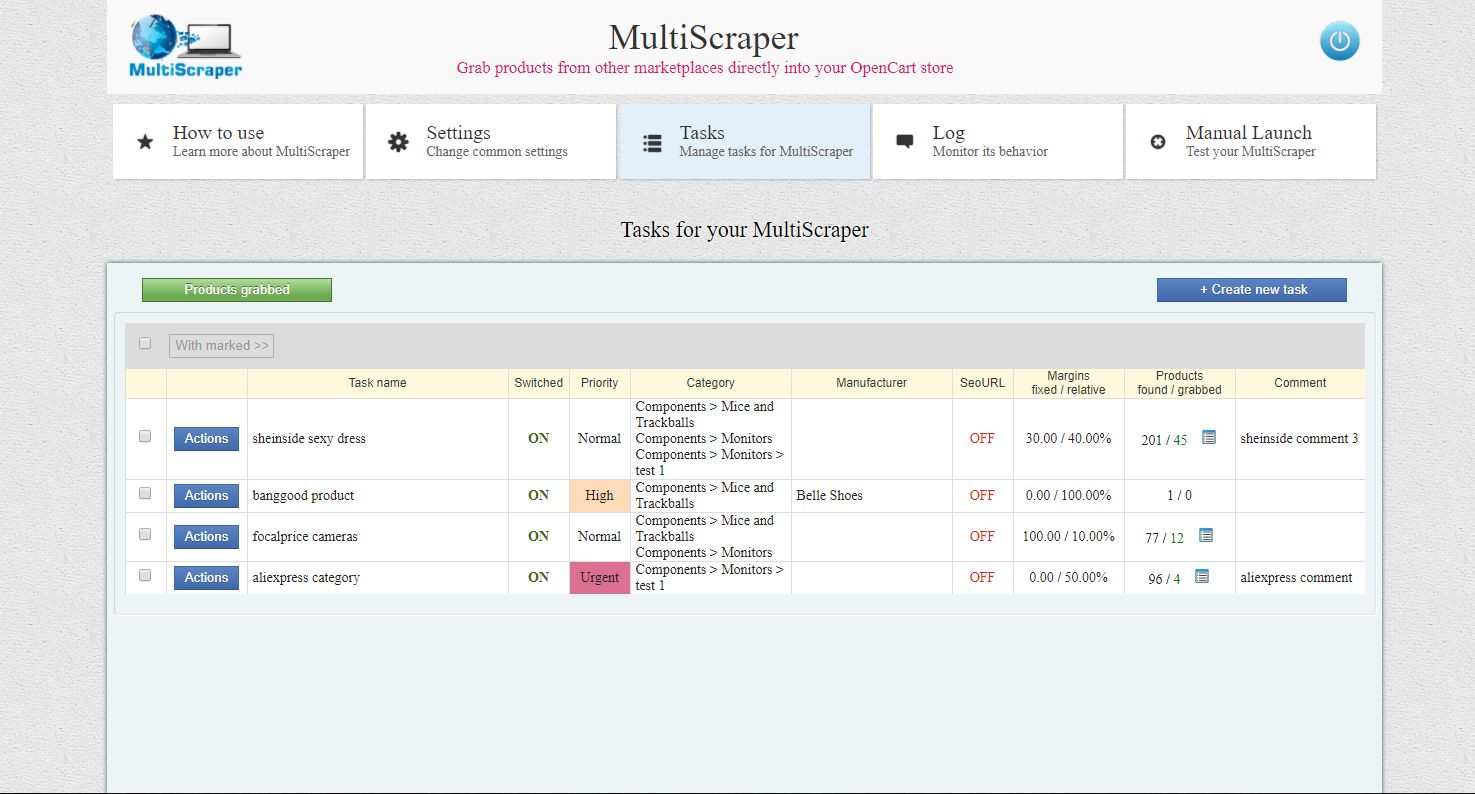
Task: Click the Switched column header
Action: pyautogui.click(x=538, y=383)
